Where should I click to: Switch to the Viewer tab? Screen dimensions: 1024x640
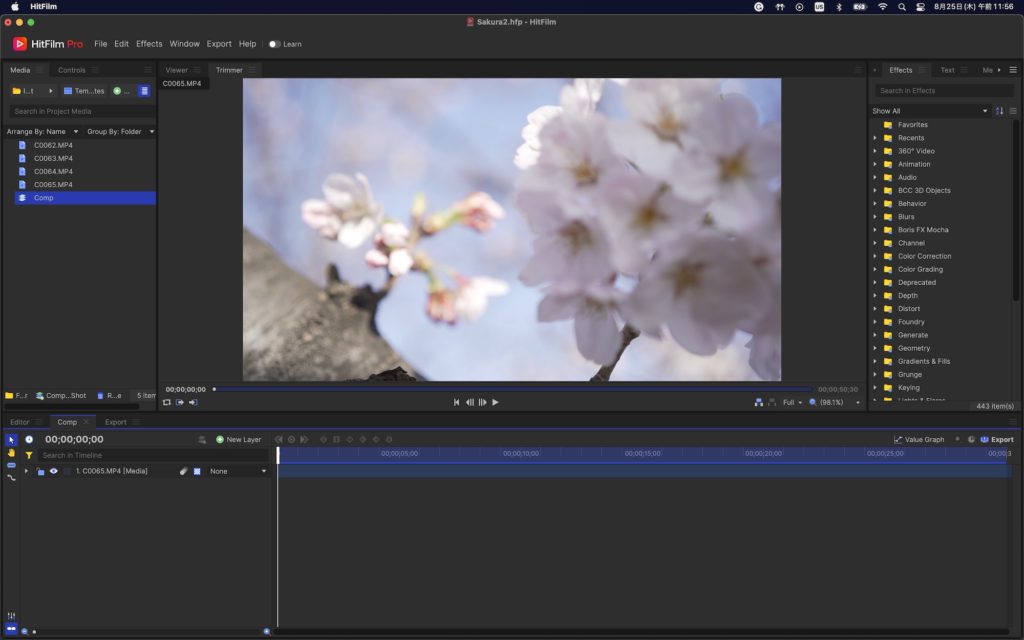176,70
